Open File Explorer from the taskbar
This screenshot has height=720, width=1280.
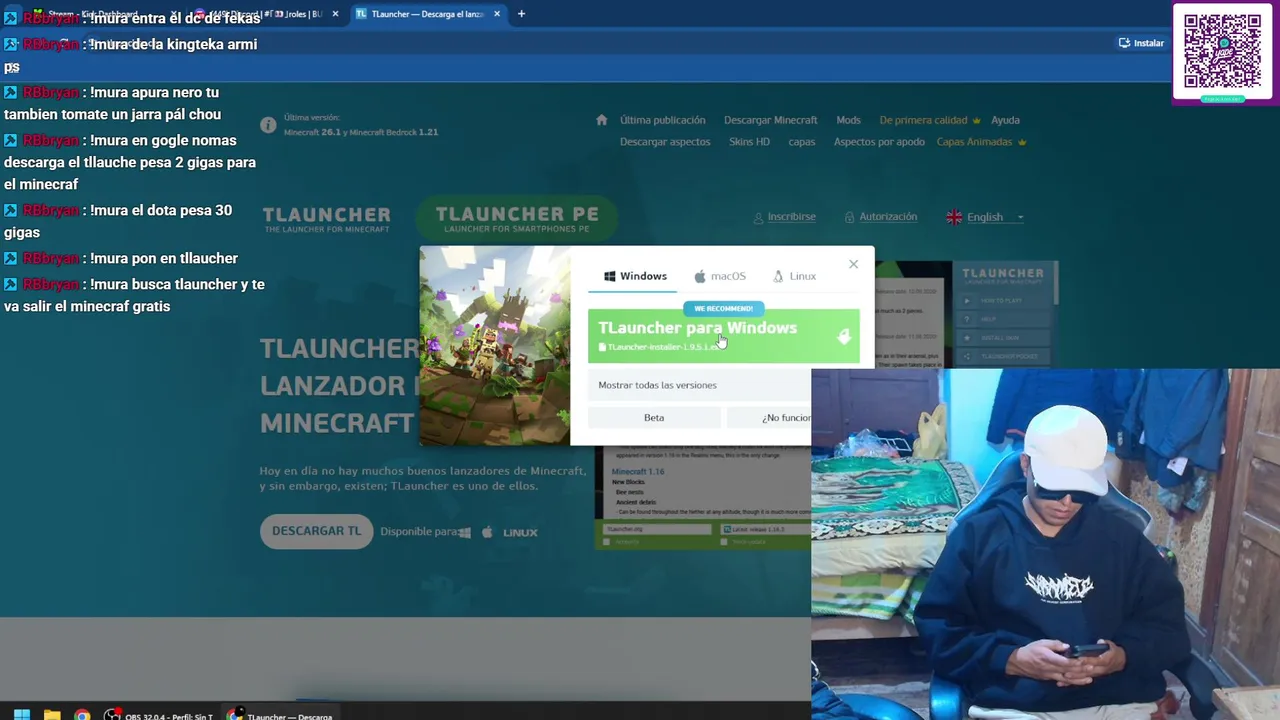pyautogui.click(x=52, y=715)
